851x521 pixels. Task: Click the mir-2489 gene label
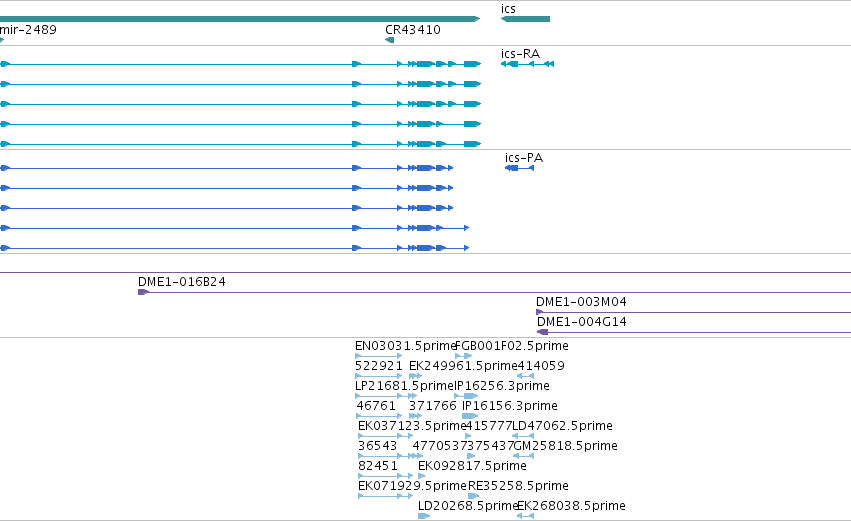pyautogui.click(x=28, y=29)
